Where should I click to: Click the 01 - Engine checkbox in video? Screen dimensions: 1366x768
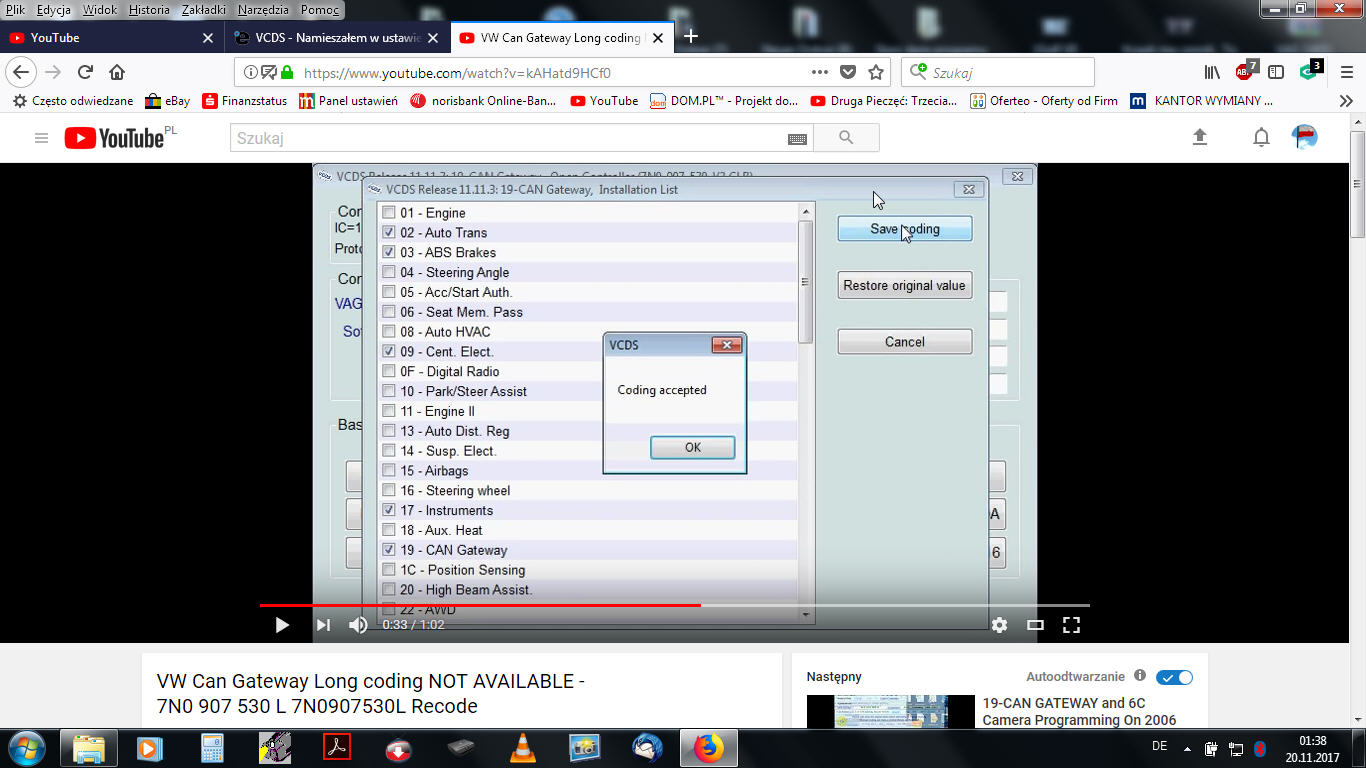tap(388, 212)
